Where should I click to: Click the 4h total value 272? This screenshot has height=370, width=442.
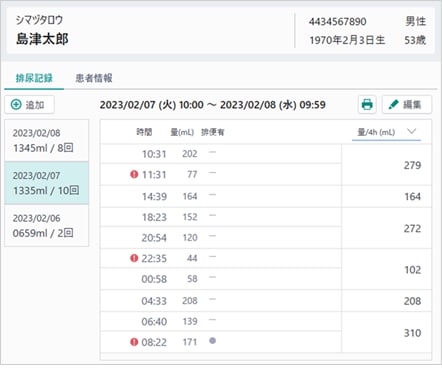(412, 228)
